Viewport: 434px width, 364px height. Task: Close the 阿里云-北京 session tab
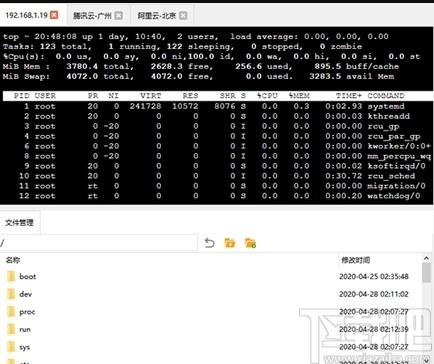pos(183,15)
